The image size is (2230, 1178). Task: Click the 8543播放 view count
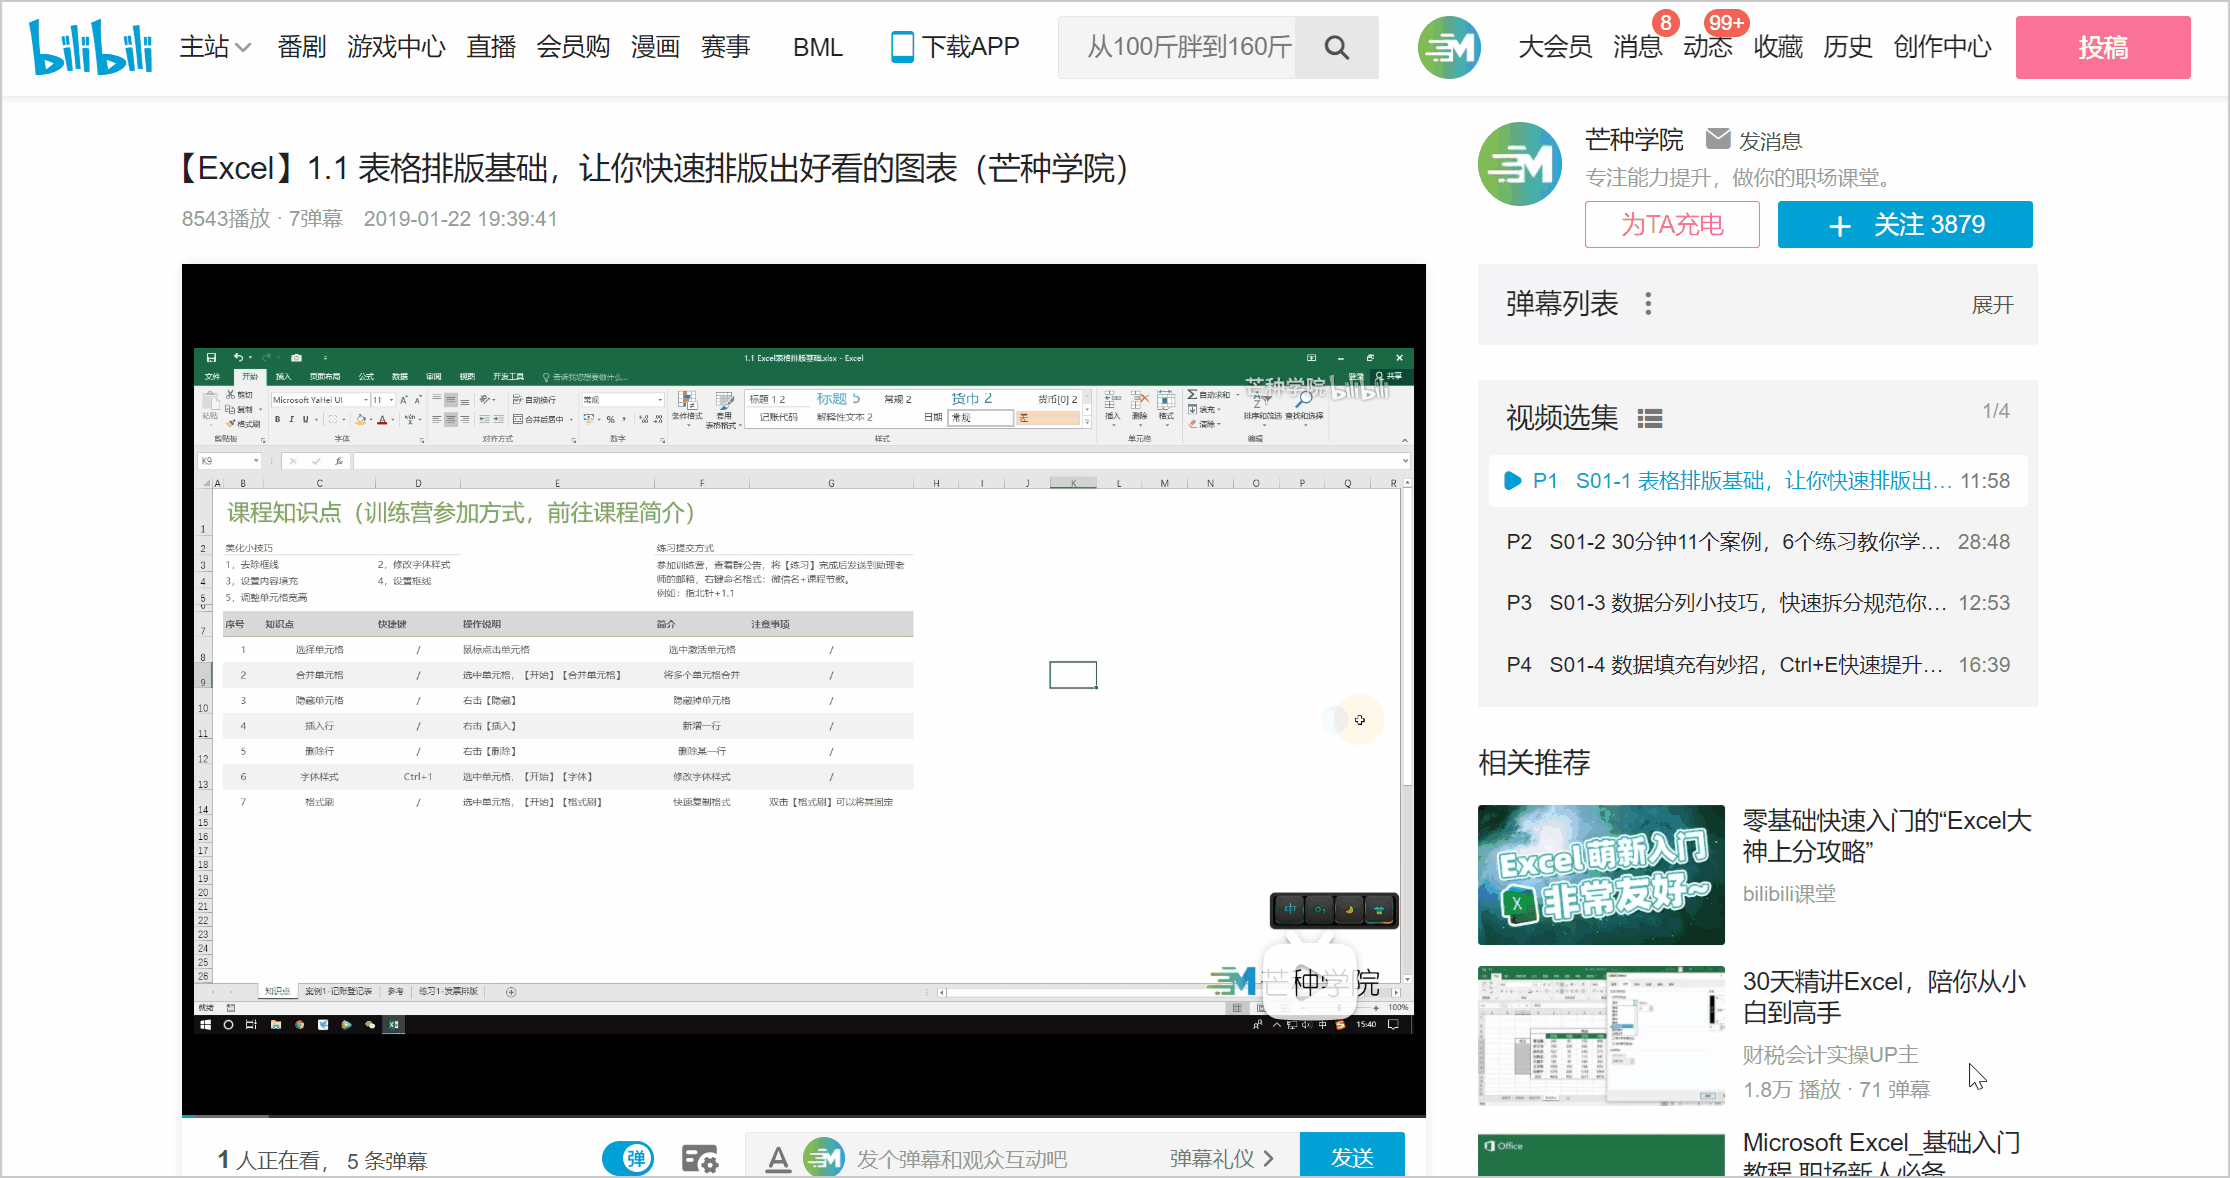point(226,219)
